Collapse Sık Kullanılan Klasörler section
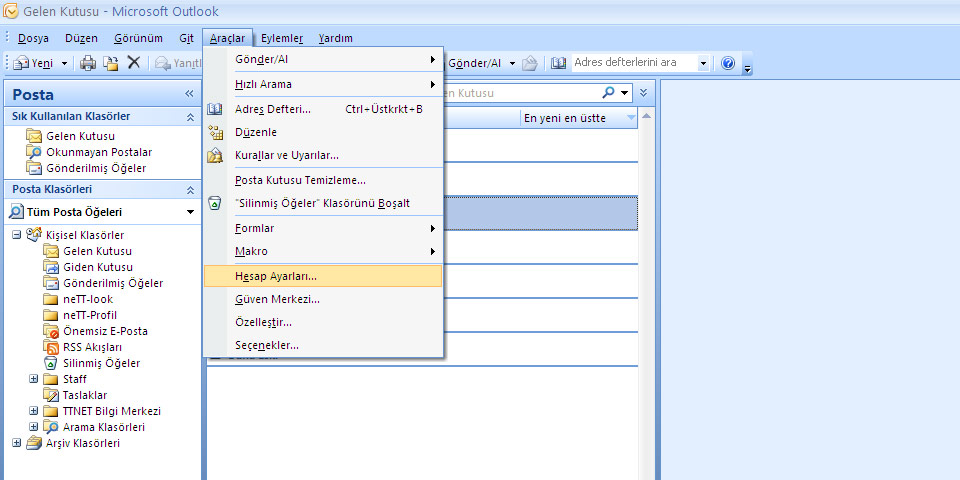Viewport: 960px width, 480px height. (x=190, y=117)
